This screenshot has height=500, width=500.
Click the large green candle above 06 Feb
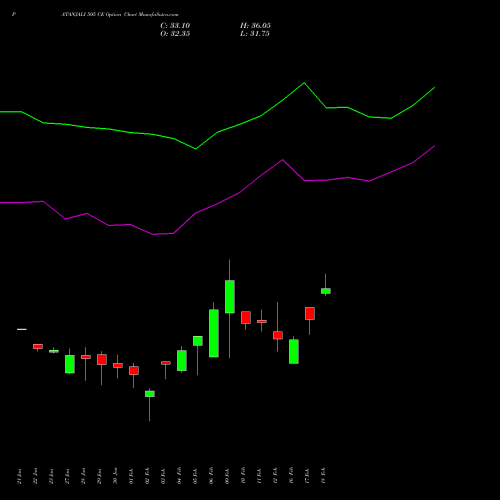[x=214, y=333]
